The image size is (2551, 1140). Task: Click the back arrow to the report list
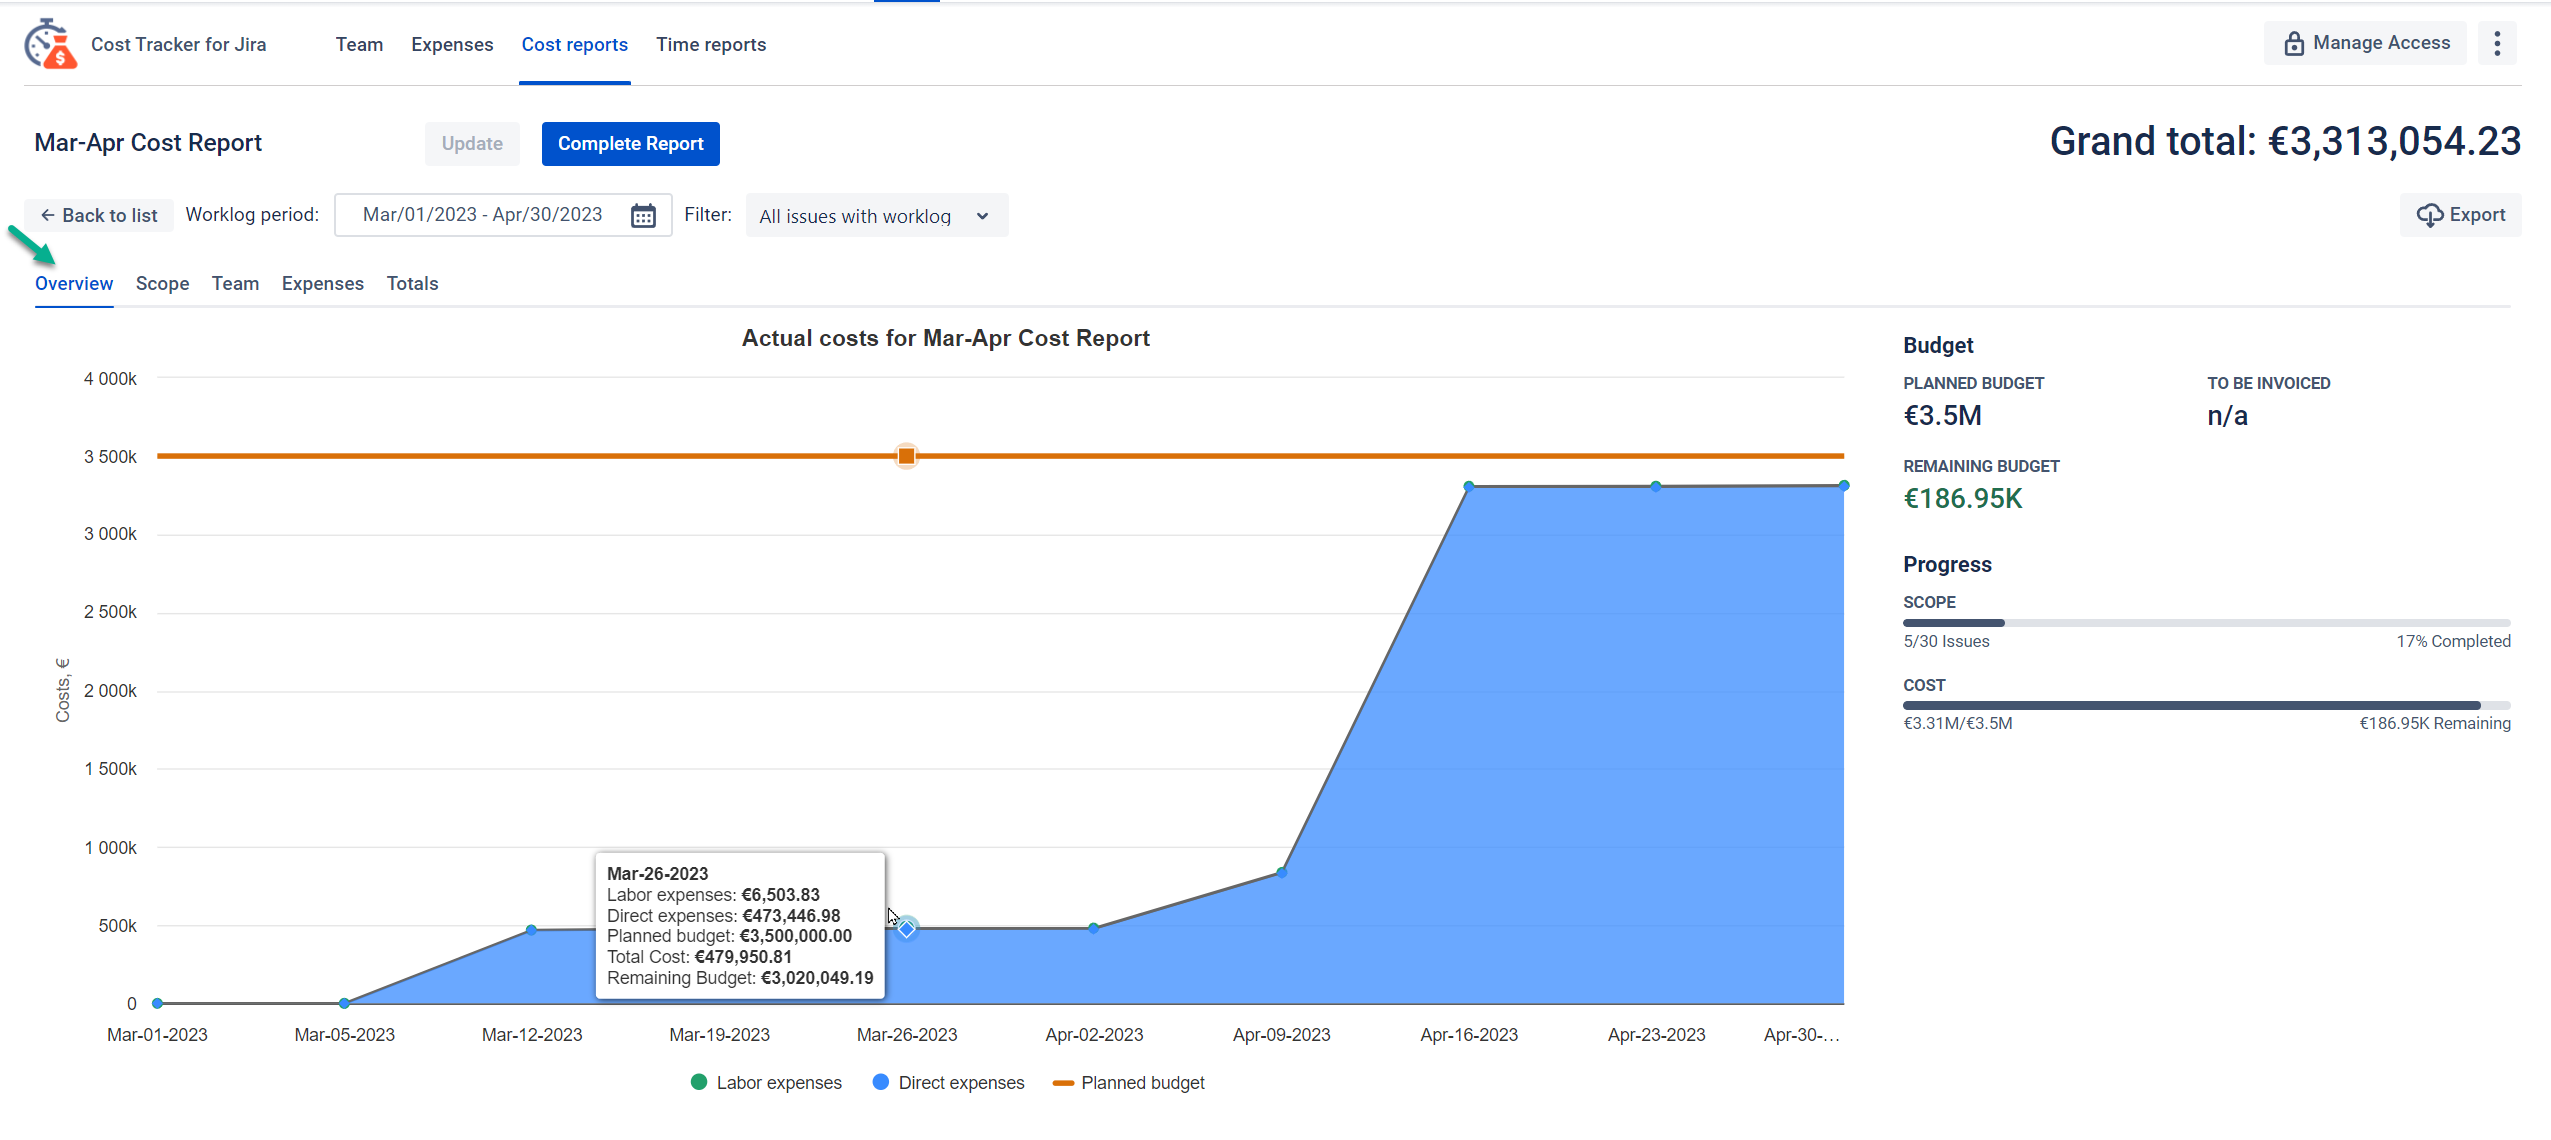click(47, 216)
